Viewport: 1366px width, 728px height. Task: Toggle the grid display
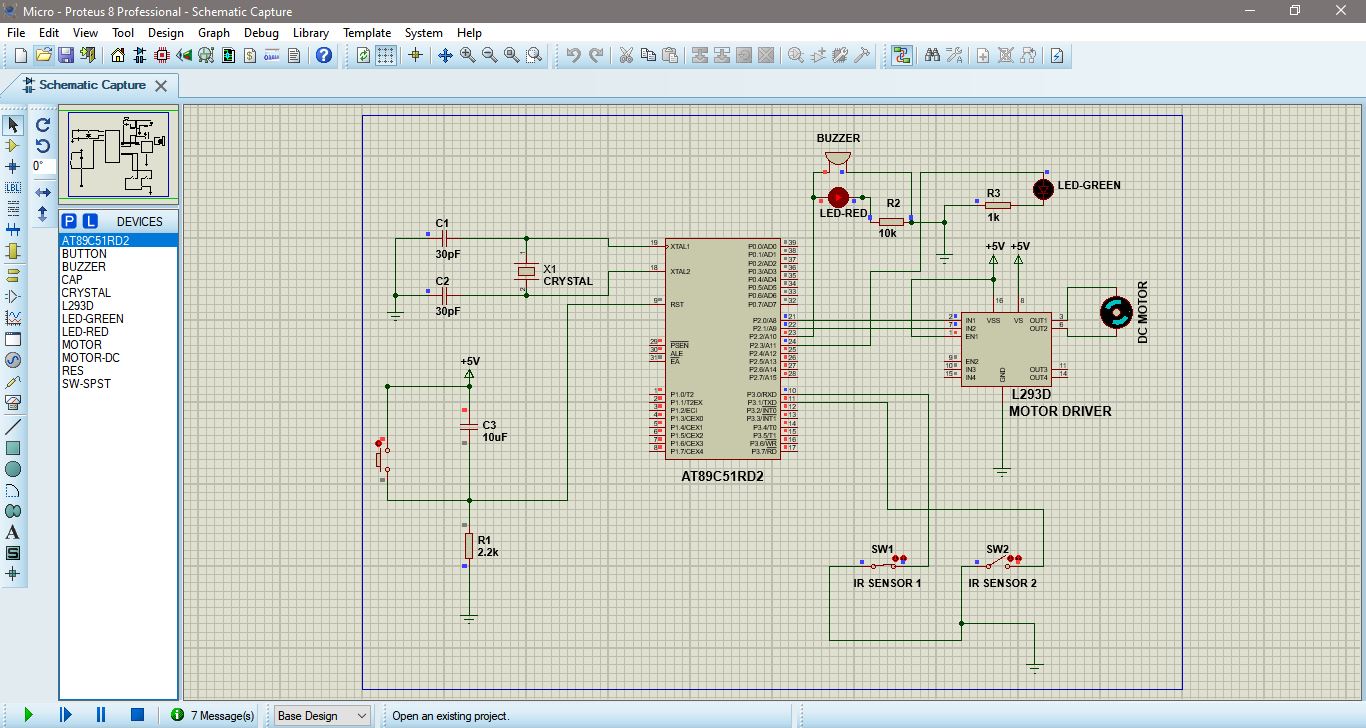pos(388,55)
